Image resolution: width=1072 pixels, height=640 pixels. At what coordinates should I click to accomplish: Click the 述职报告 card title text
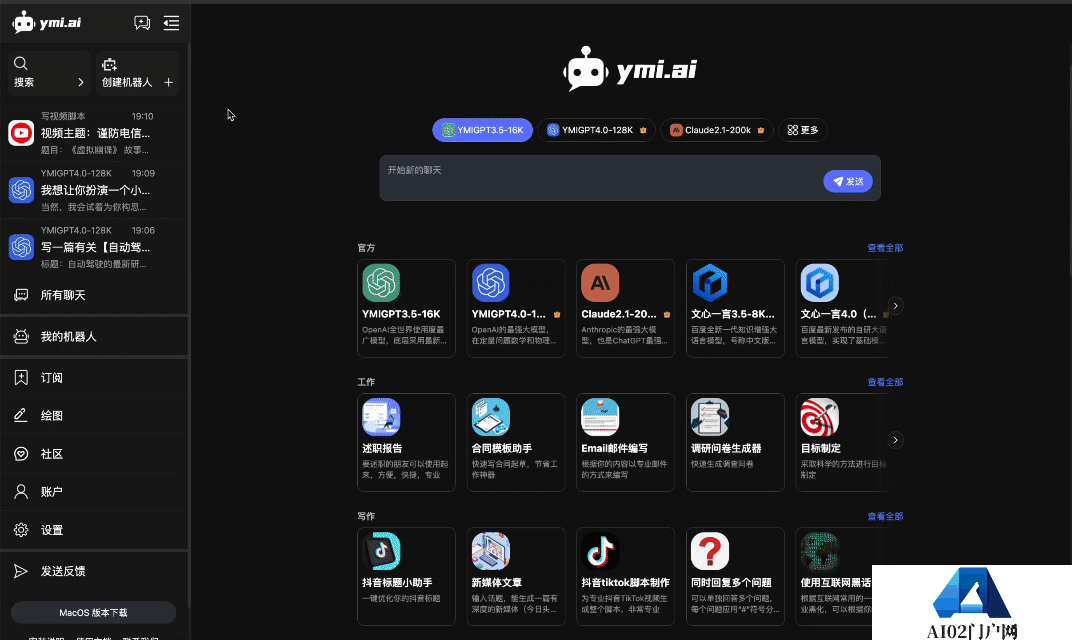382,449
